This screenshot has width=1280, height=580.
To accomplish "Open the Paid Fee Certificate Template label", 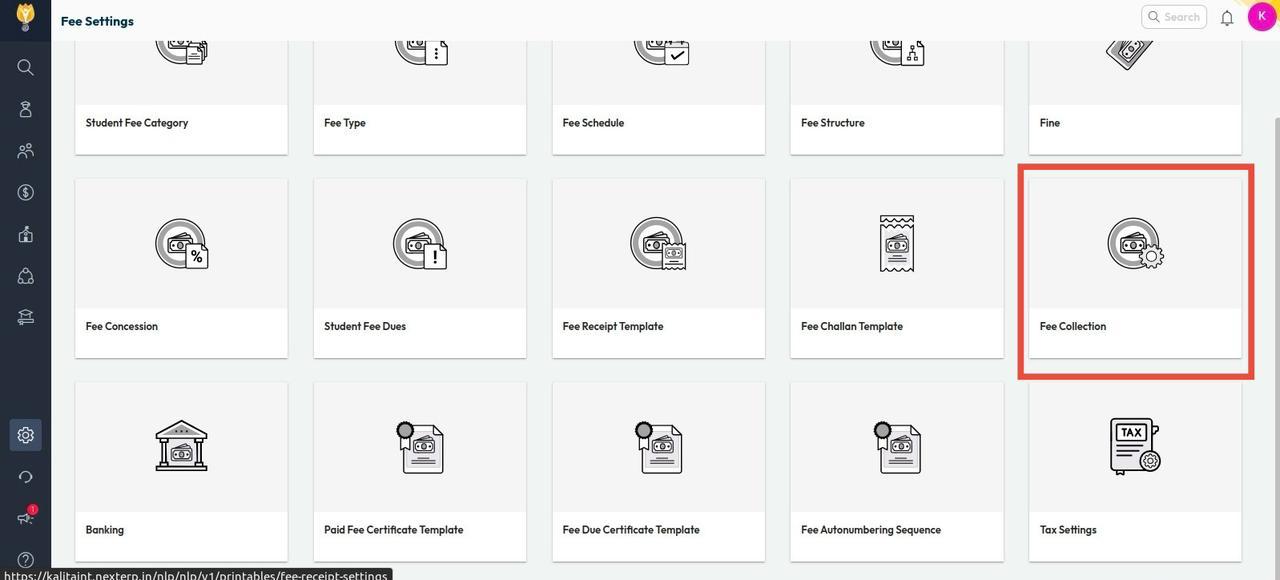I will click(393, 530).
